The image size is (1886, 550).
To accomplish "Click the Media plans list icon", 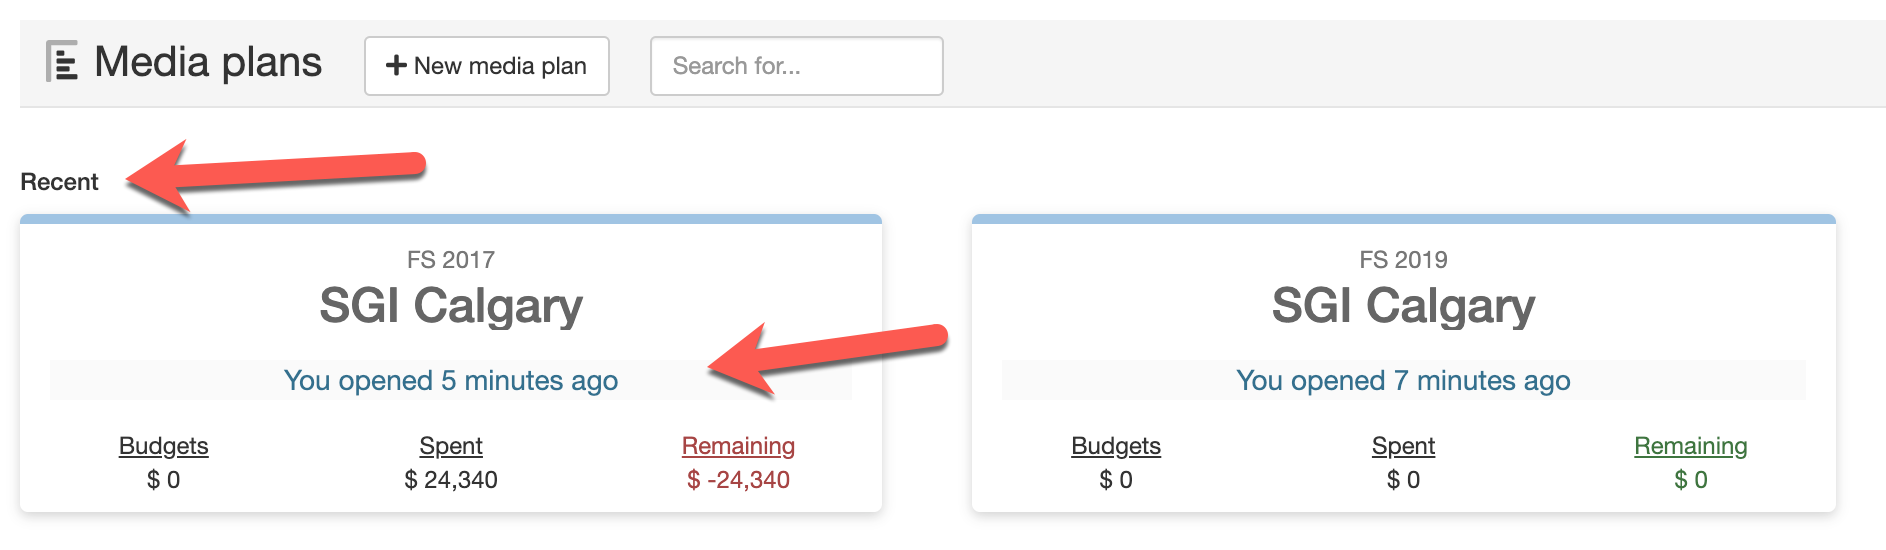I will pyautogui.click(x=62, y=62).
